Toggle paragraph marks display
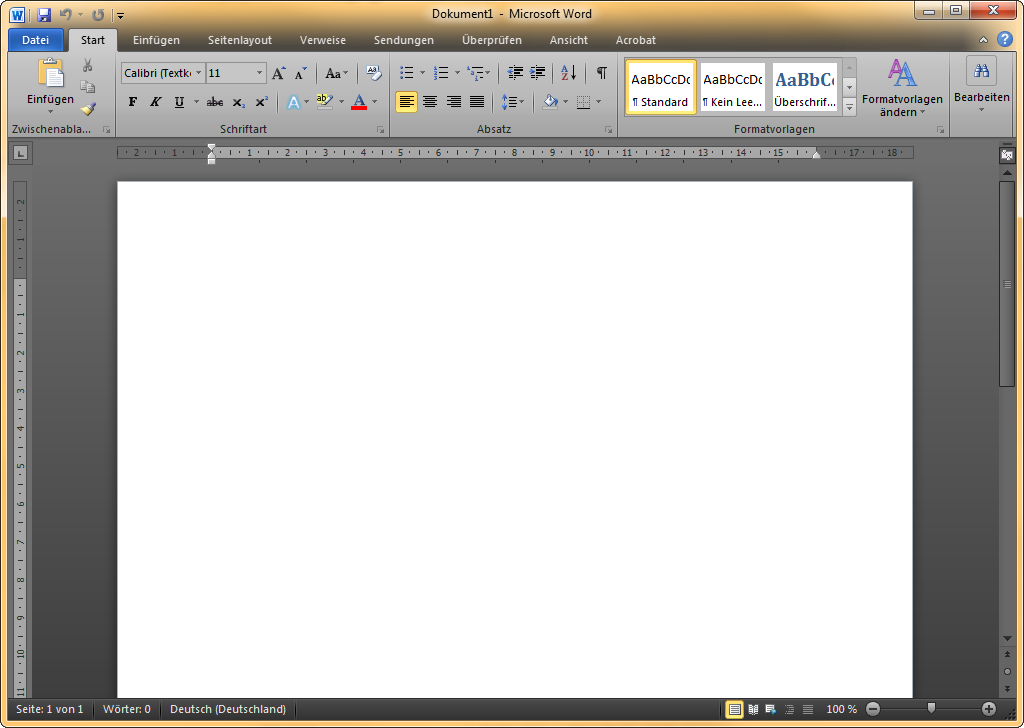The image size is (1024, 728). (x=601, y=73)
